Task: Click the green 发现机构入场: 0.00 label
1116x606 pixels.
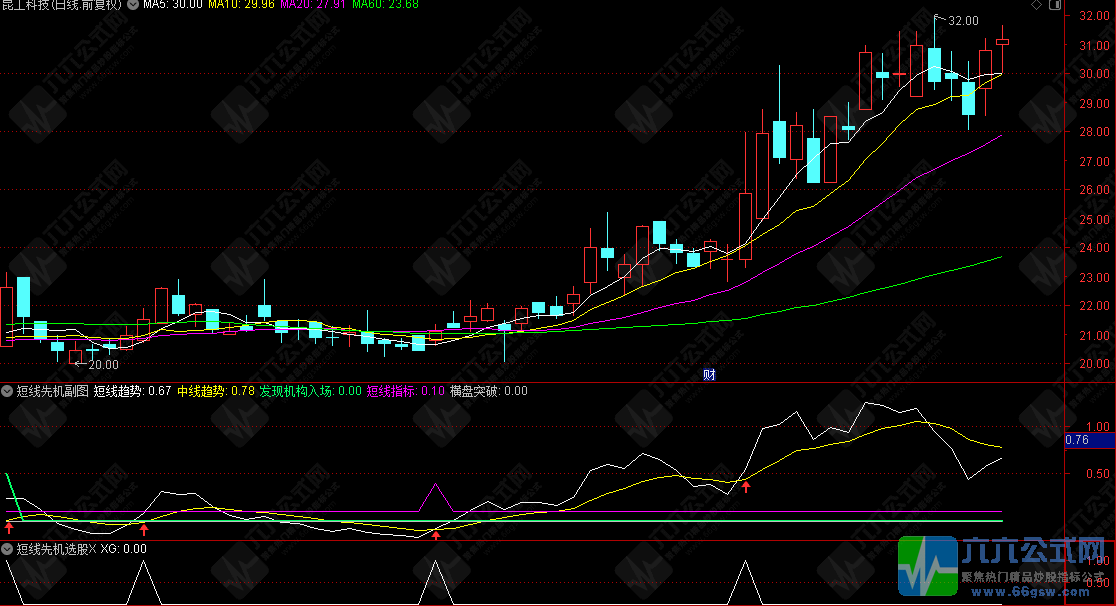Action: [310, 391]
